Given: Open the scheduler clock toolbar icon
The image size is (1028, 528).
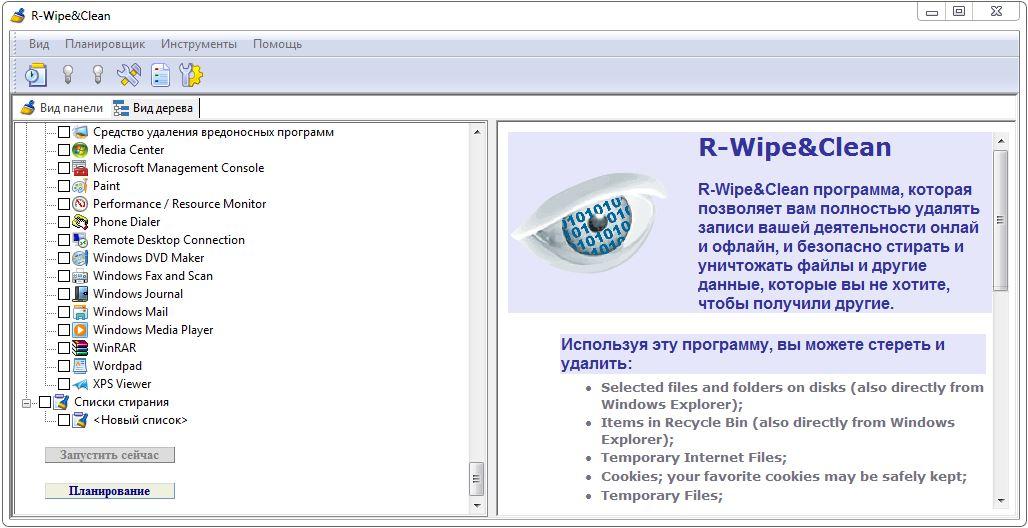Looking at the screenshot, I should point(35,74).
